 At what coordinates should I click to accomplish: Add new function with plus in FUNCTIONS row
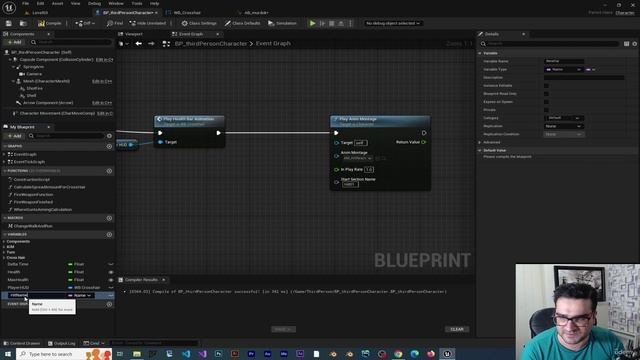click(x=109, y=171)
